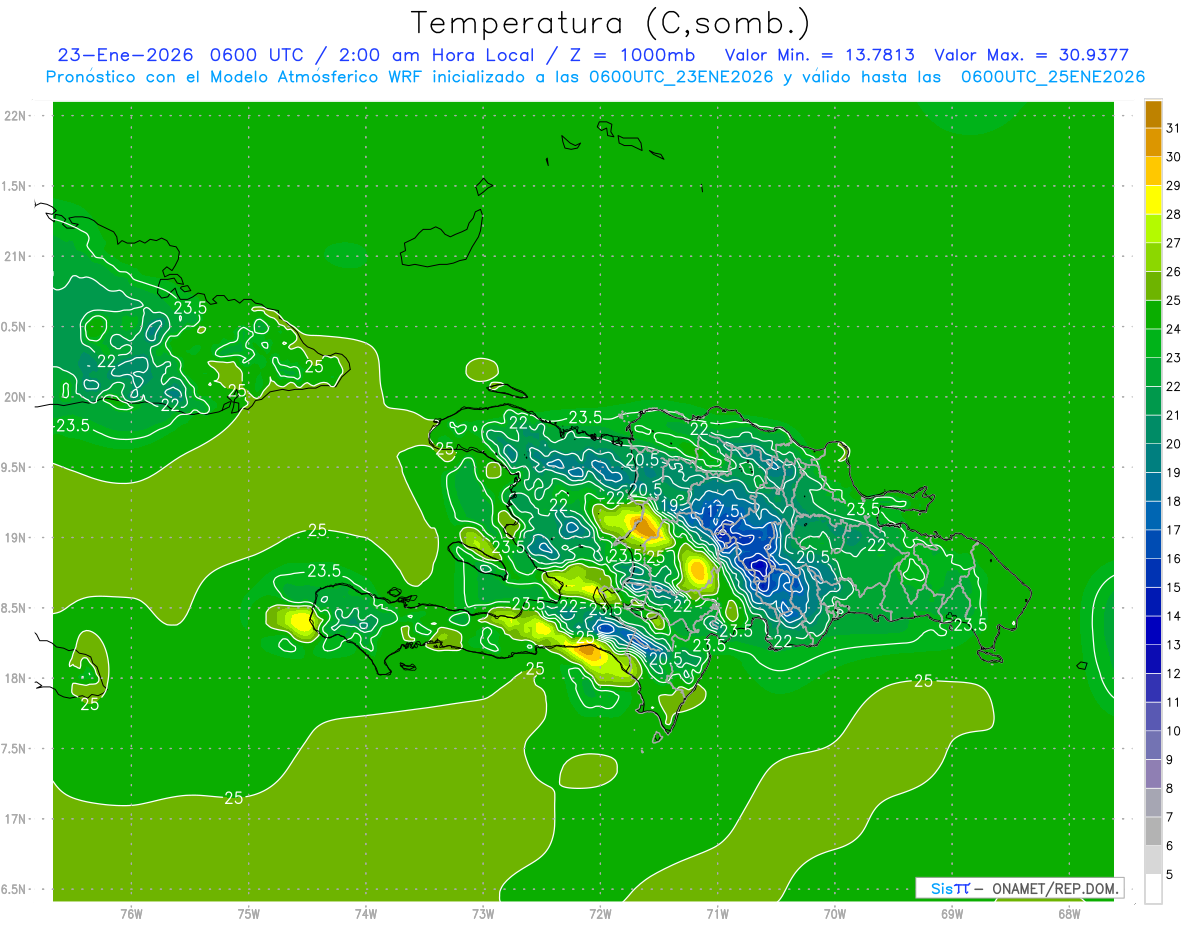The image size is (1200, 927).
Task: Click the '18N' latitude axis label
Action: [15, 678]
